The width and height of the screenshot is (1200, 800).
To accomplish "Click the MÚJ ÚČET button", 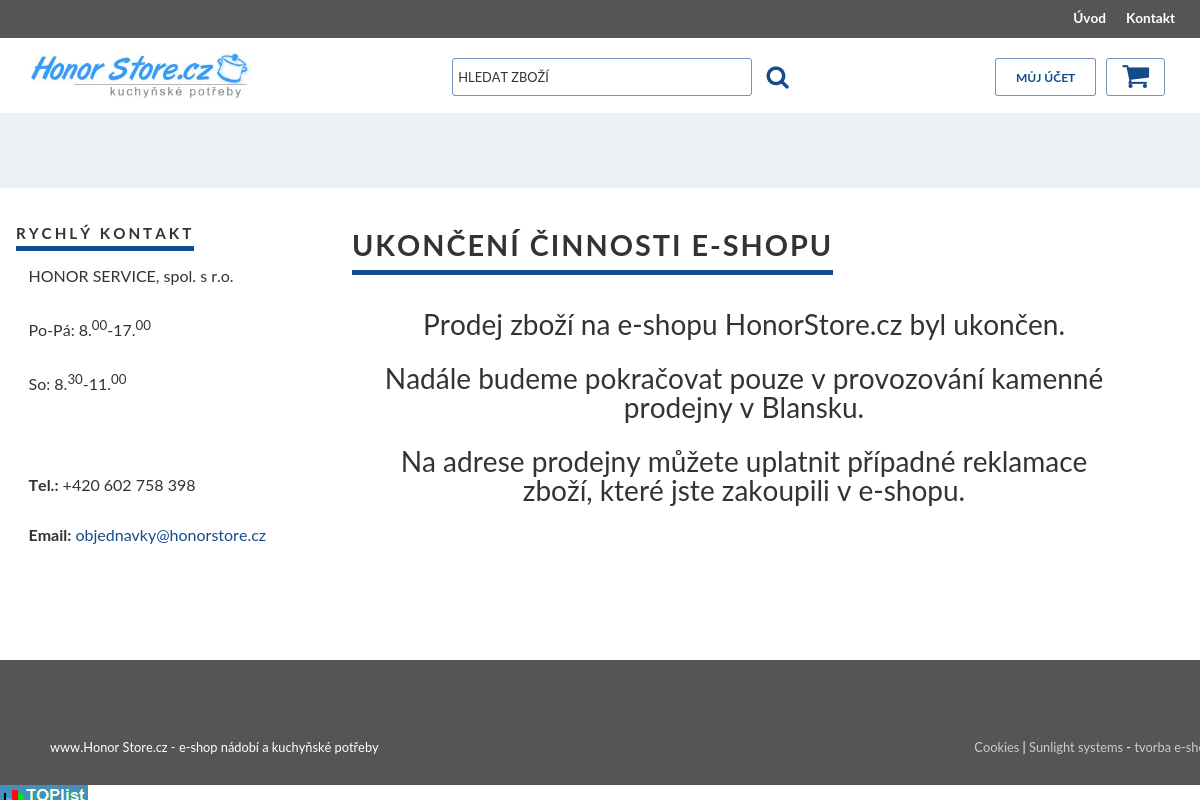I will coord(1045,76).
